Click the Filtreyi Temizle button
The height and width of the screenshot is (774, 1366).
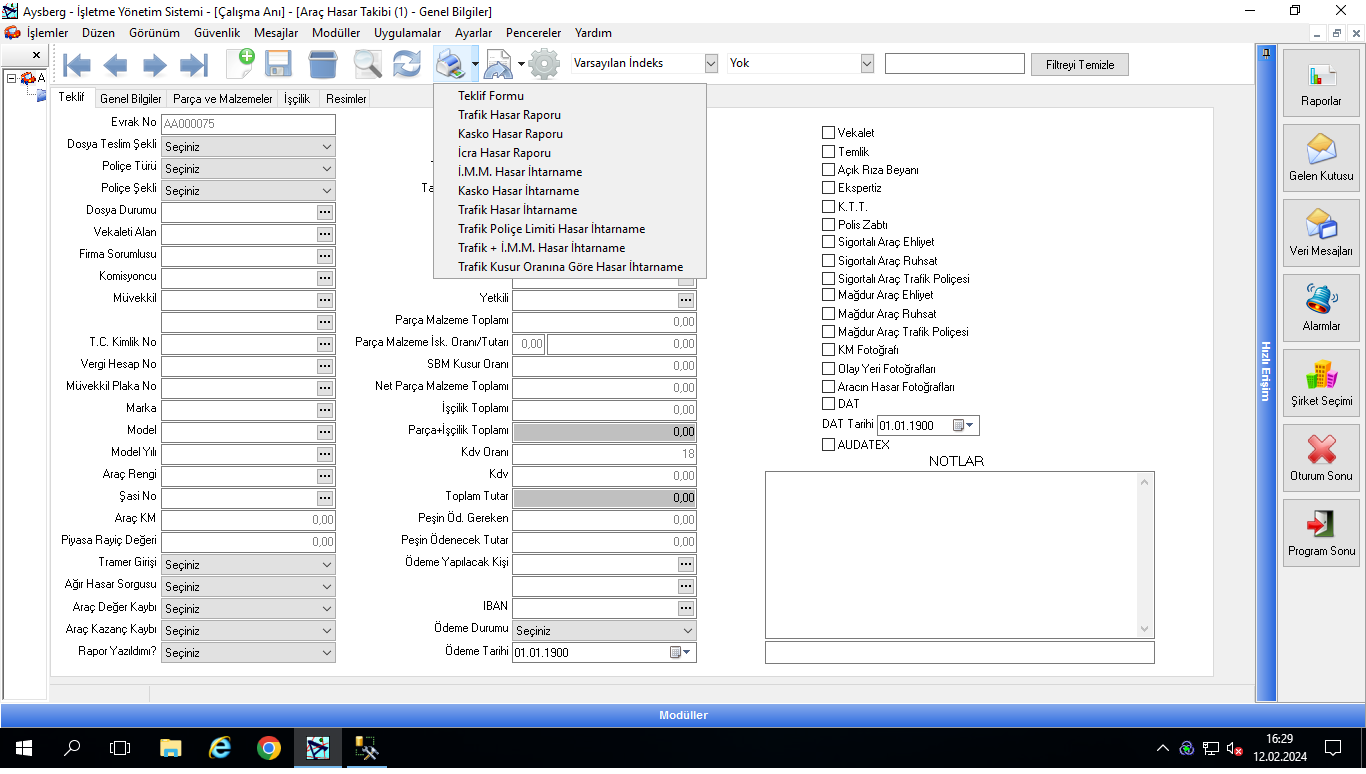[x=1079, y=64]
